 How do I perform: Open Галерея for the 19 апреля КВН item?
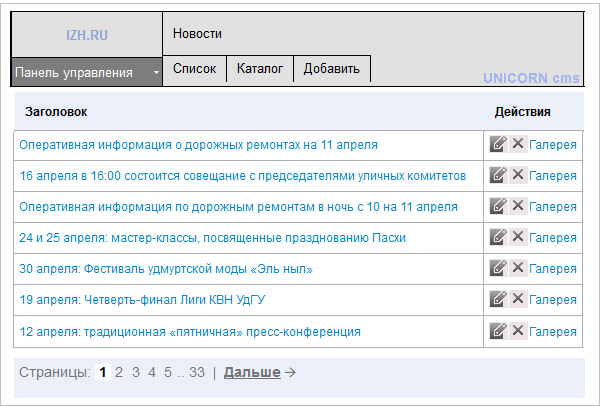click(553, 300)
